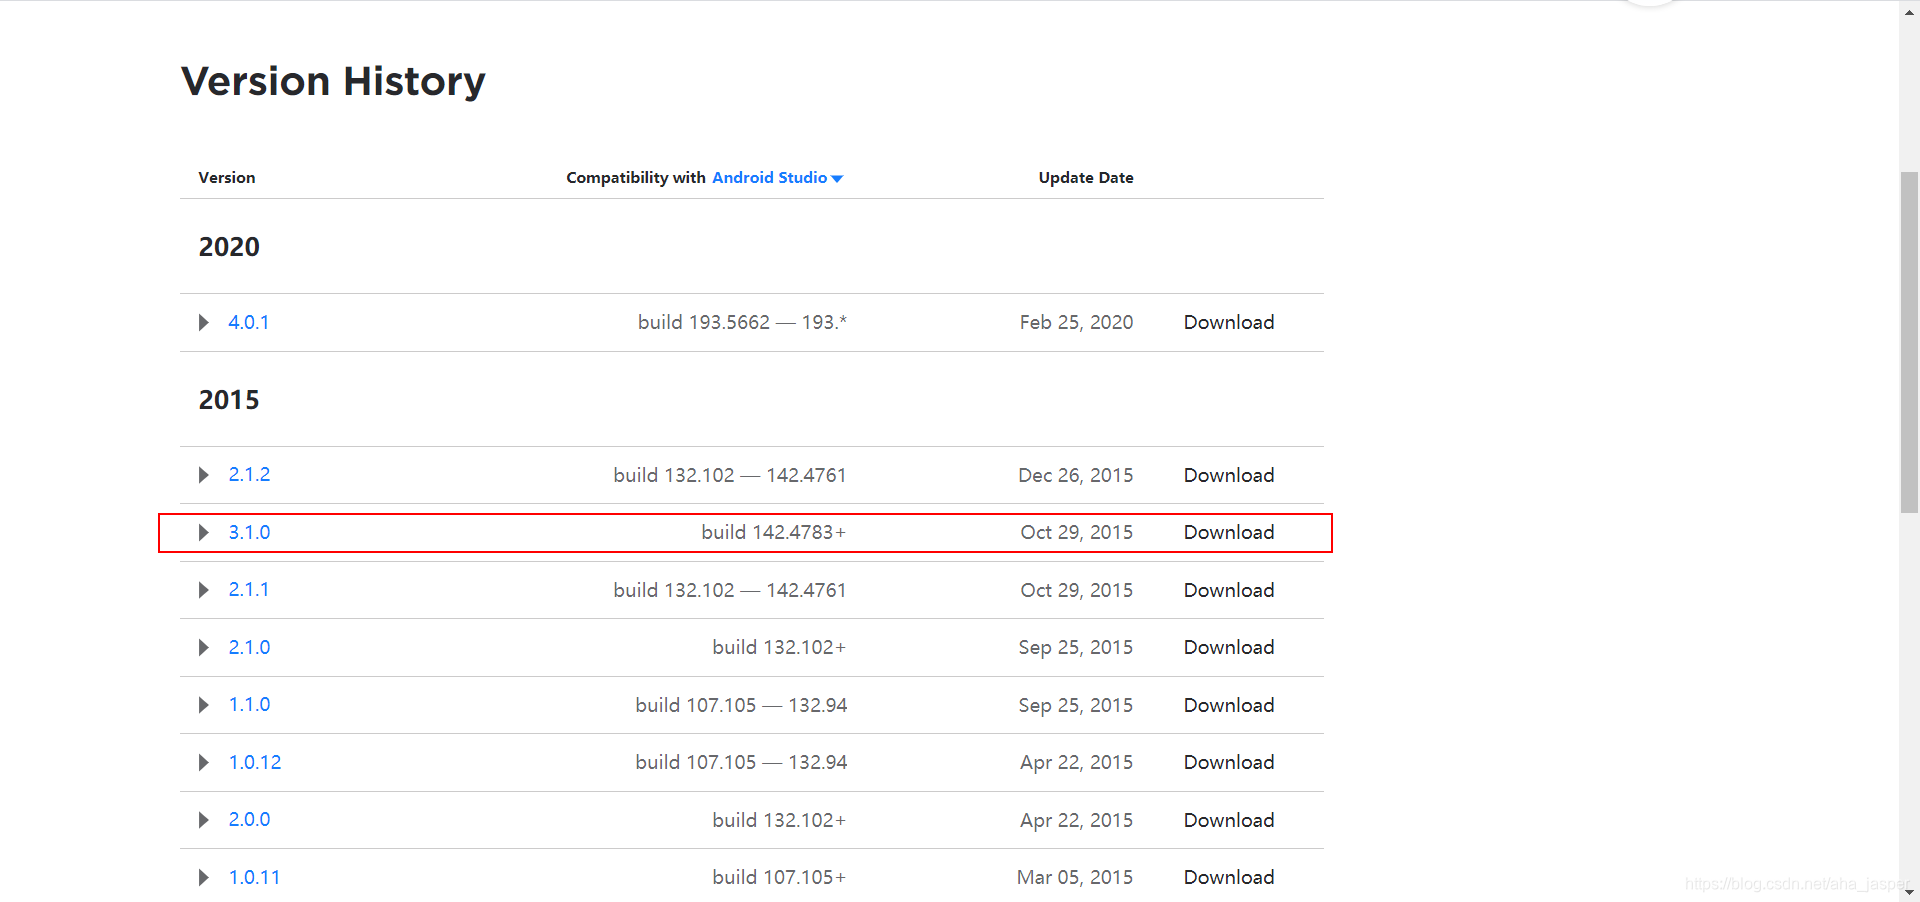Expand the 2.0.0 version details
The height and width of the screenshot is (902, 1920).
204,820
